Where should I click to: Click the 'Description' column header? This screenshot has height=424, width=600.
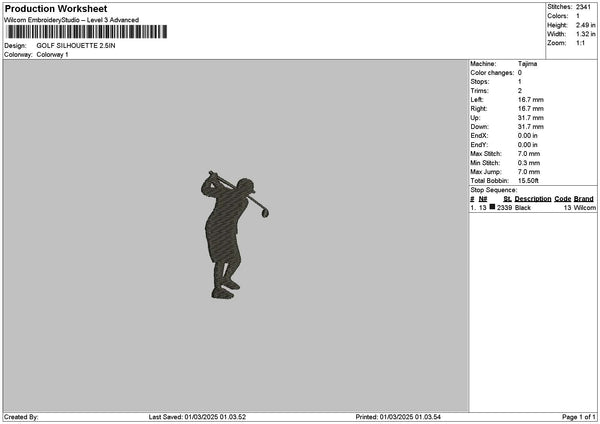click(x=533, y=199)
